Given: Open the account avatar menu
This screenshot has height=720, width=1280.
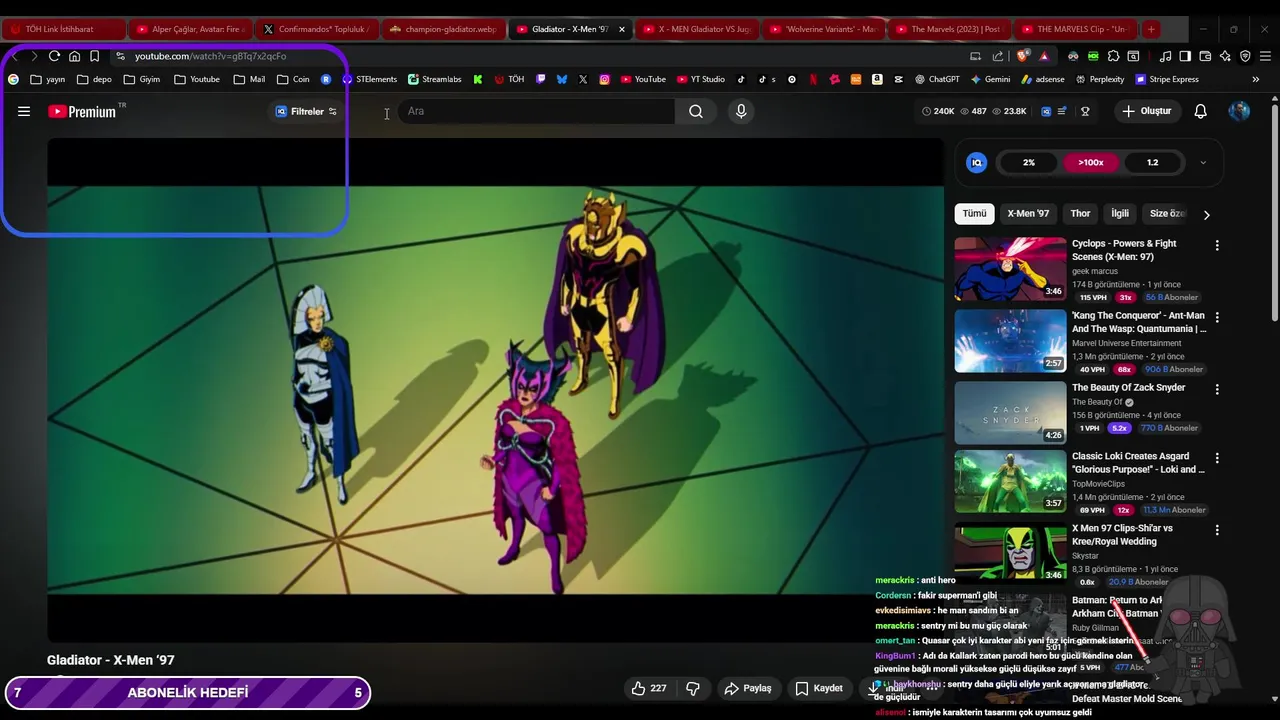Looking at the screenshot, I should tap(1239, 111).
